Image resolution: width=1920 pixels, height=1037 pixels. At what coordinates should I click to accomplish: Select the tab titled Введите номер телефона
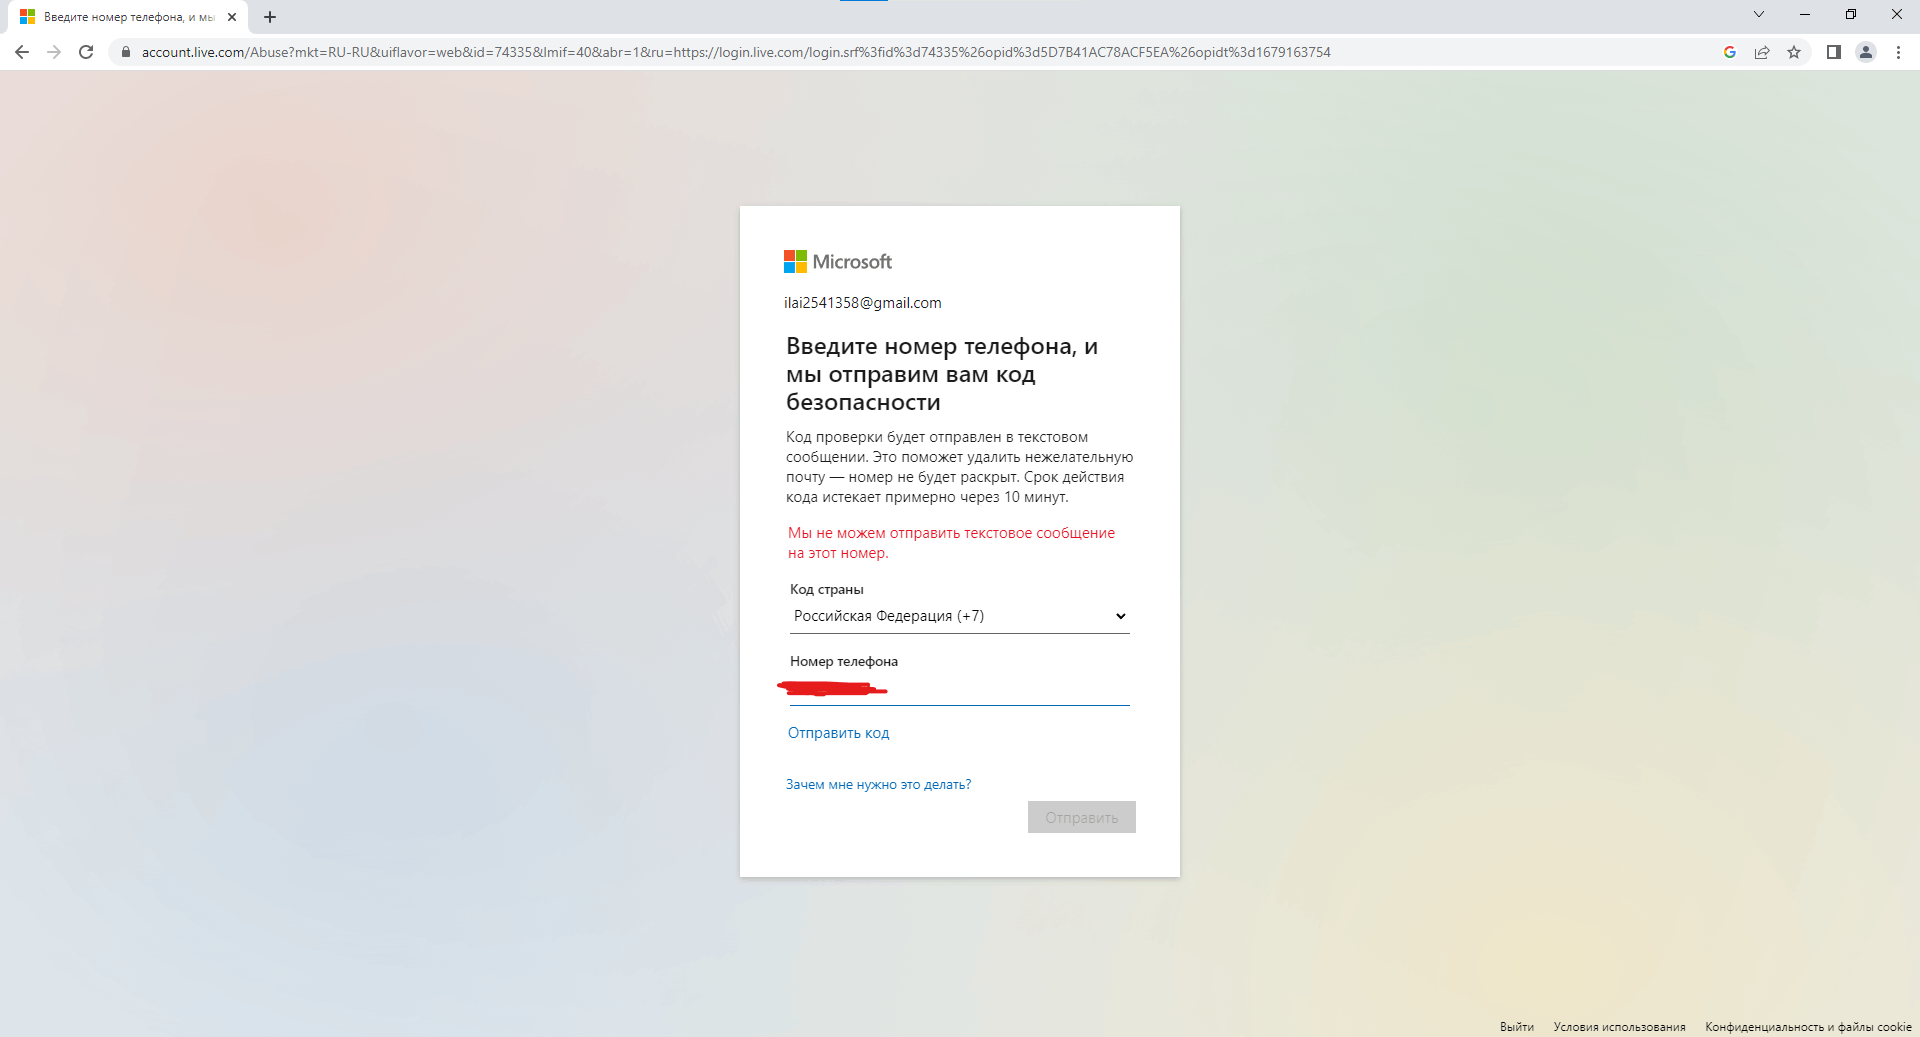(x=129, y=17)
